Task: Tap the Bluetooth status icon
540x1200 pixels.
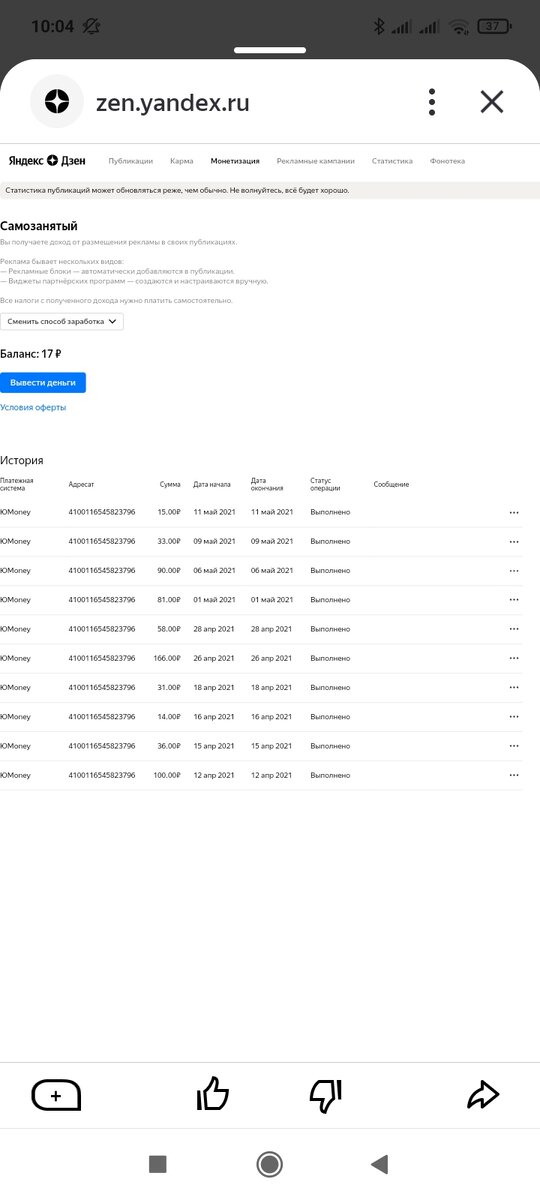Action: pos(379,26)
